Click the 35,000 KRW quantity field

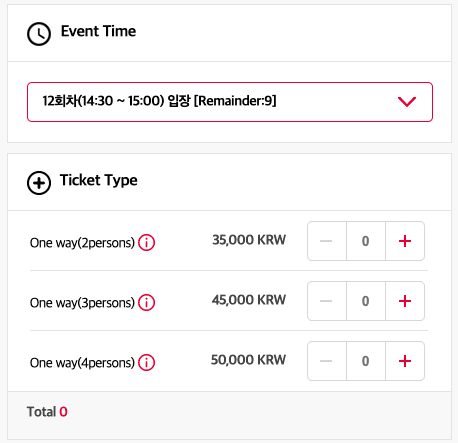click(366, 241)
